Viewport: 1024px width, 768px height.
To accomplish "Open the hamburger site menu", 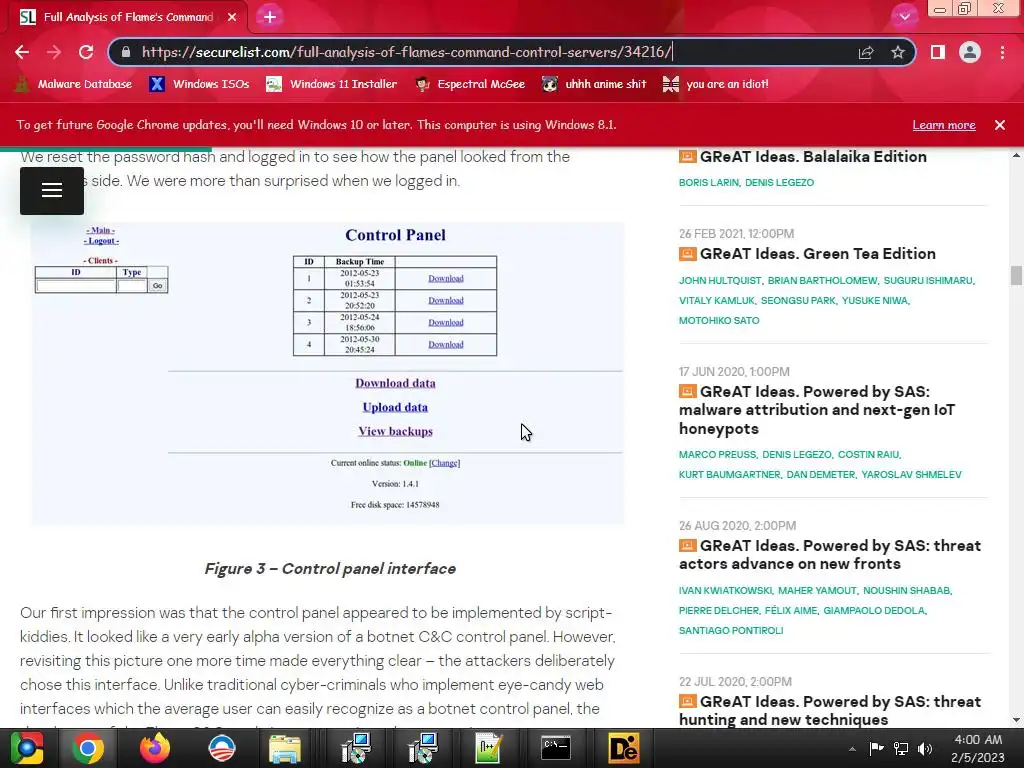I will tap(52, 191).
